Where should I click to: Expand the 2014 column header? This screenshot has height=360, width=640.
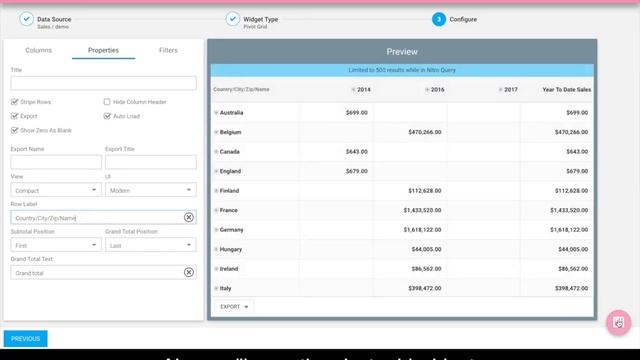(353, 89)
